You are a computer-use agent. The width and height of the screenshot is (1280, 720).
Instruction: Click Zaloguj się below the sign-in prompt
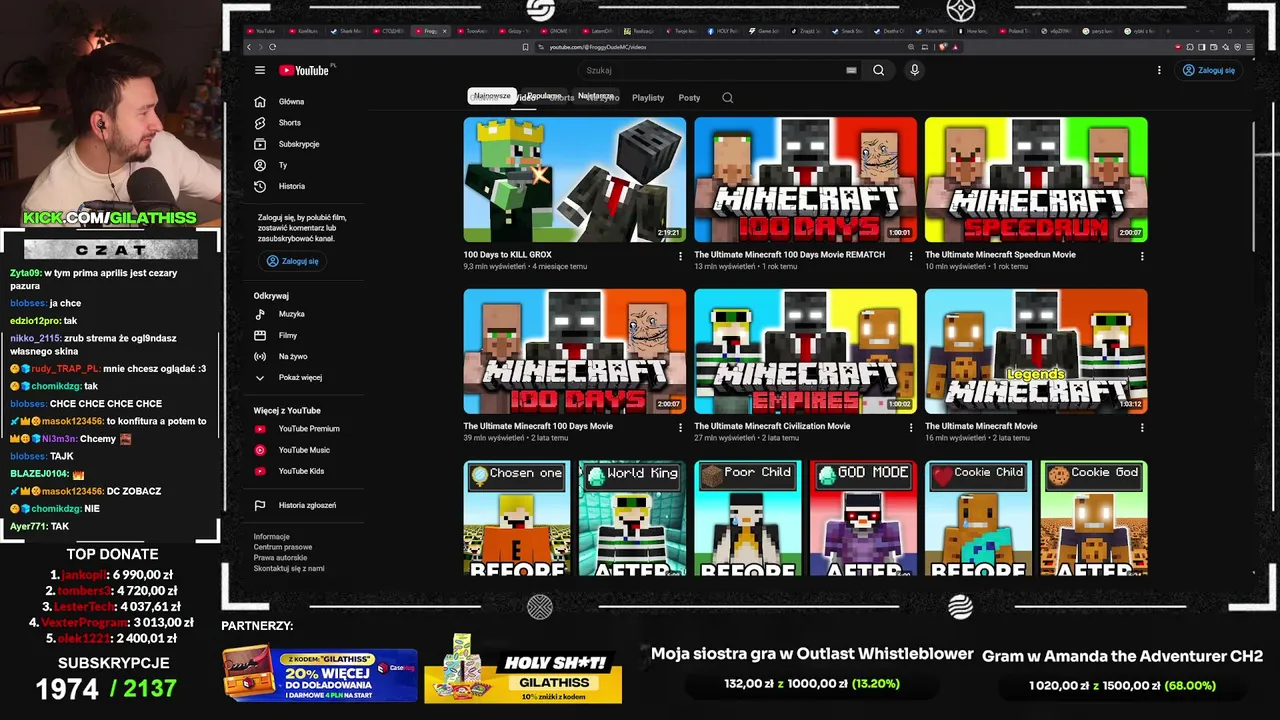[x=292, y=261]
